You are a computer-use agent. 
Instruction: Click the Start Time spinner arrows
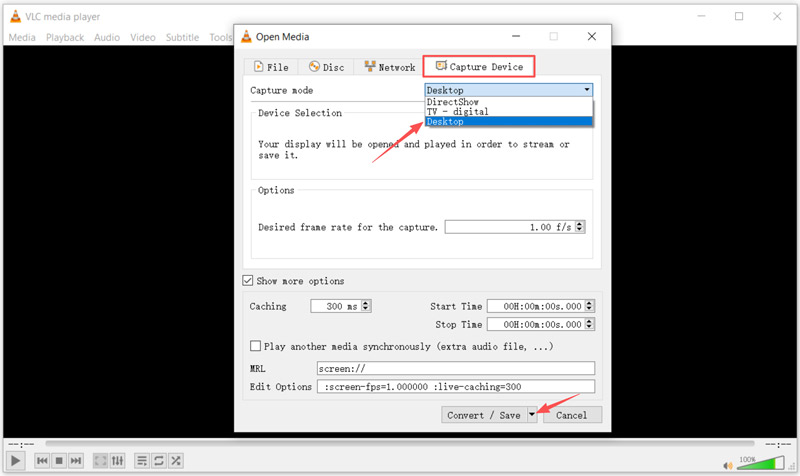[x=589, y=306]
